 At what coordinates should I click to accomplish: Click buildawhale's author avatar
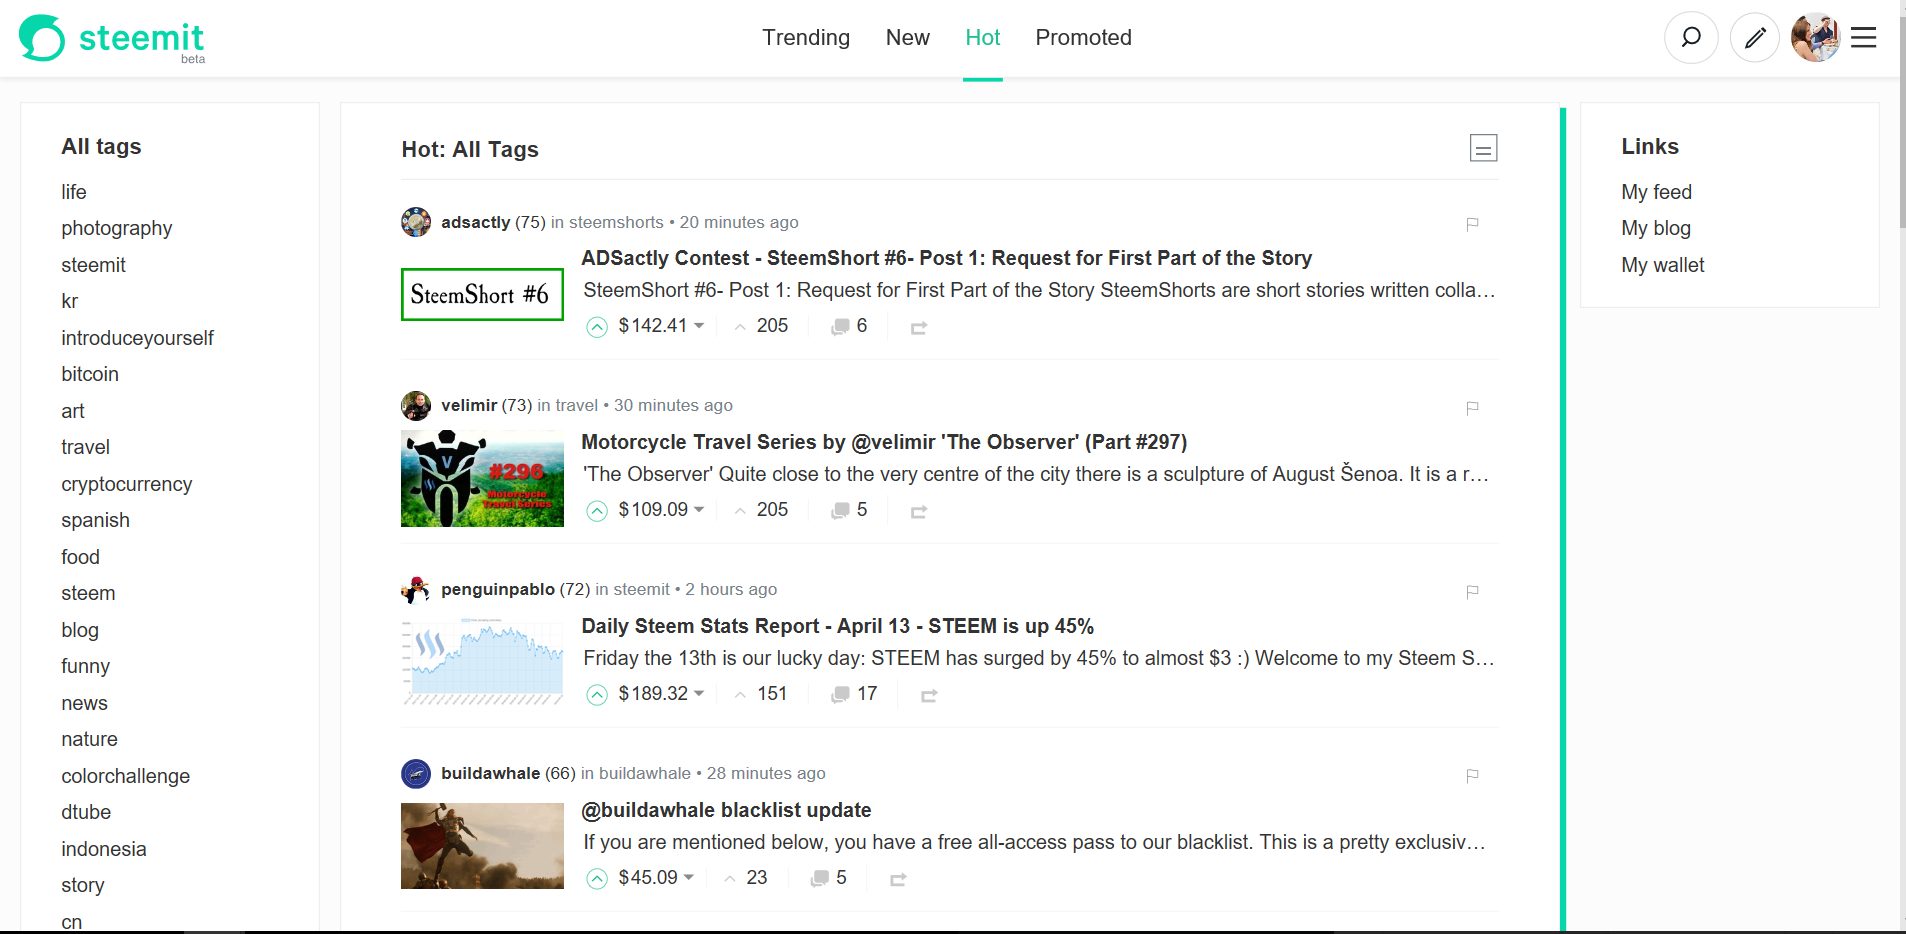(416, 773)
